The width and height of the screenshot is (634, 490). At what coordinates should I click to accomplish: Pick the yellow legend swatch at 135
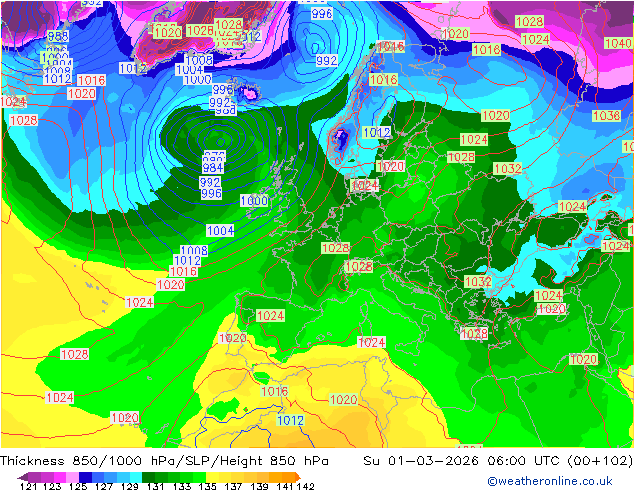(x=212, y=477)
